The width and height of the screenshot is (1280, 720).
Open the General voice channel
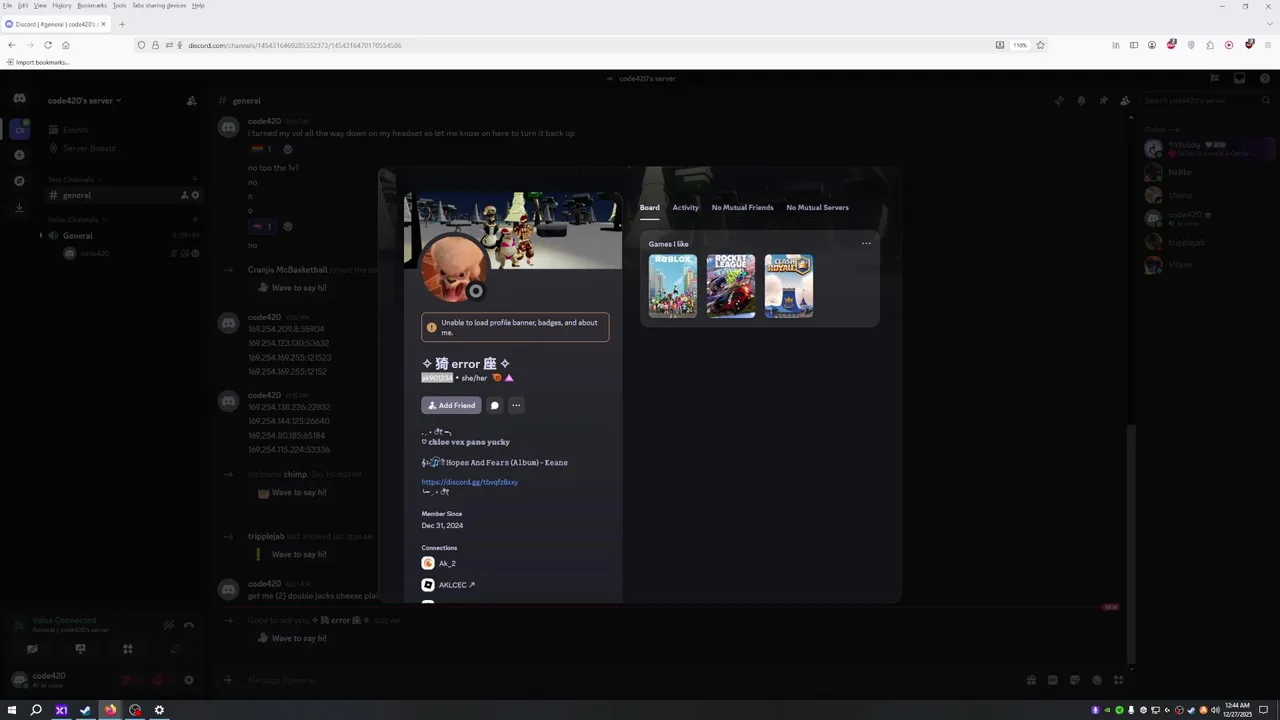click(x=124, y=235)
